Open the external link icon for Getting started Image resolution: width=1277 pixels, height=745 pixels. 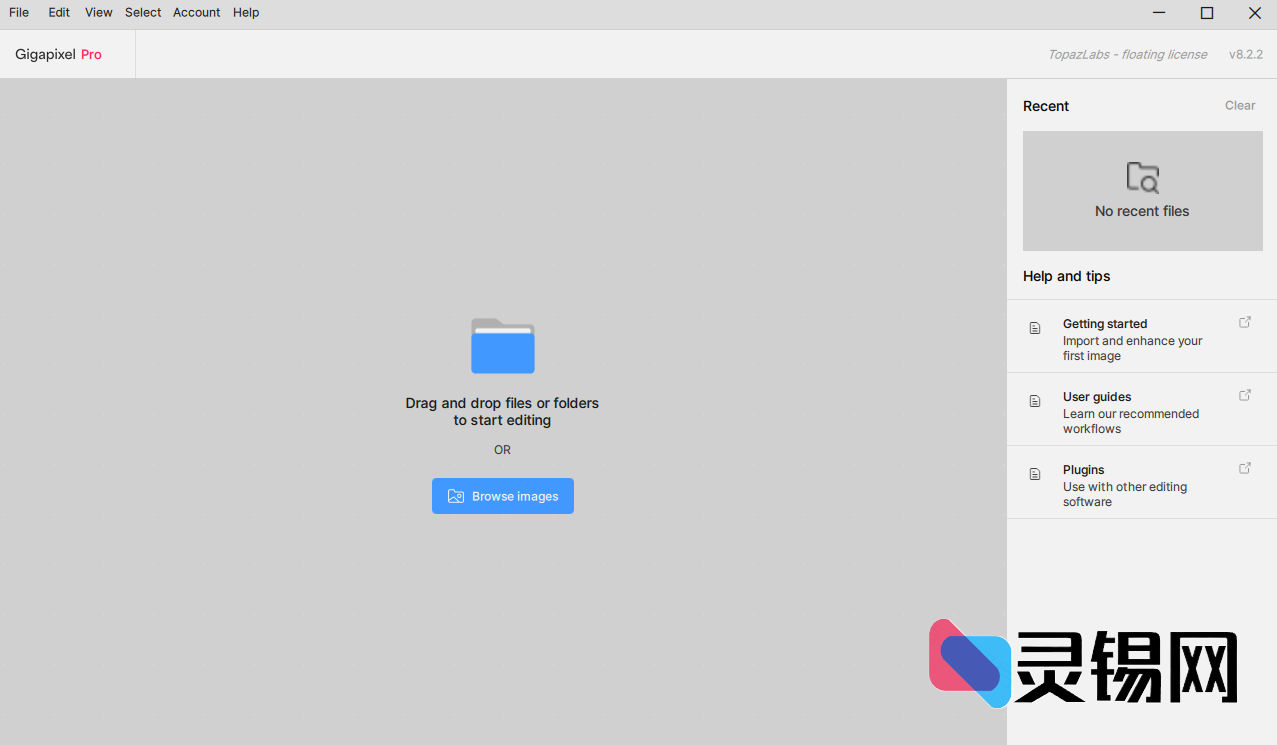point(1245,322)
